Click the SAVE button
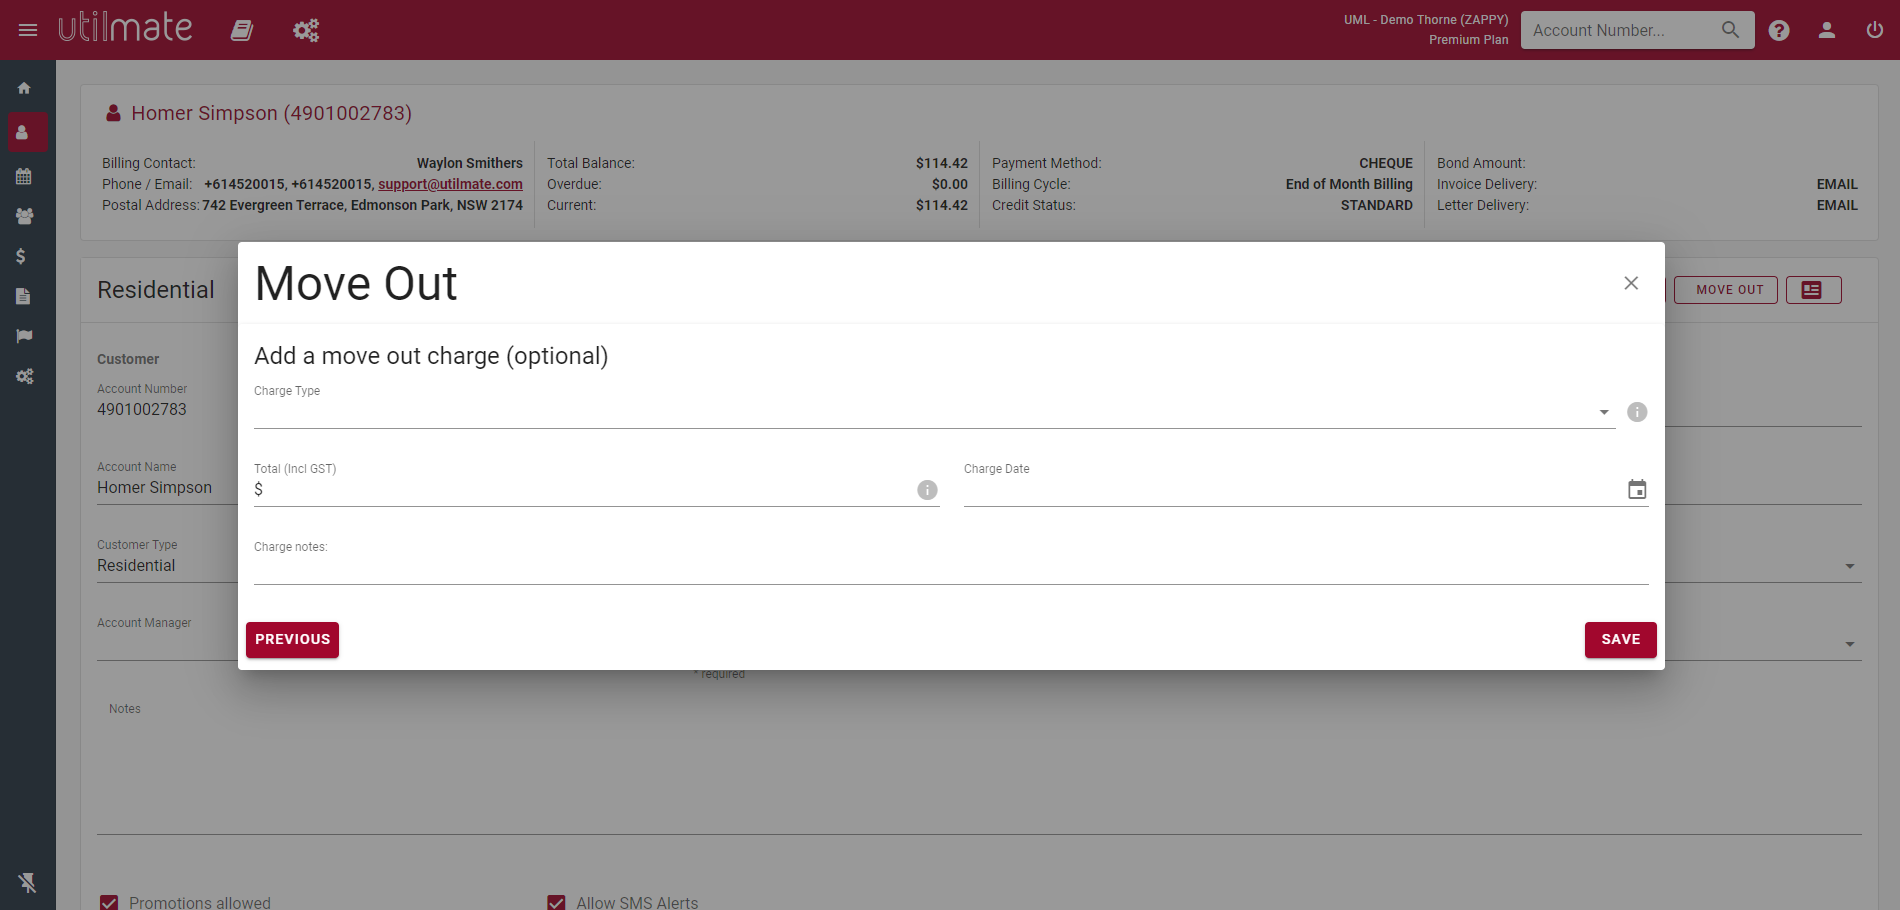Screen dimensions: 1900x910 (1620, 640)
